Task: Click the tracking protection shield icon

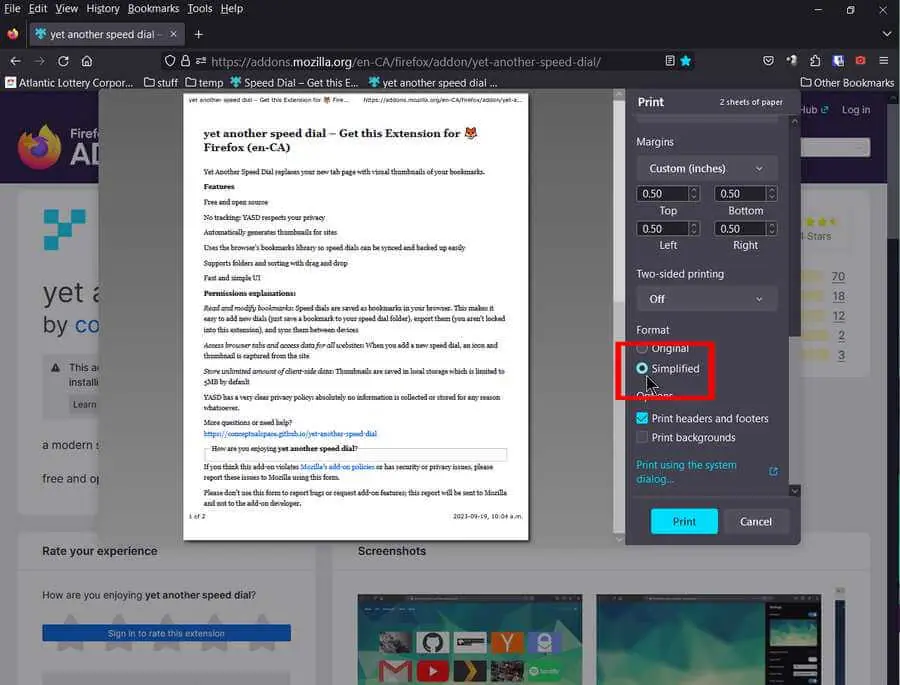Action: click(x=170, y=61)
